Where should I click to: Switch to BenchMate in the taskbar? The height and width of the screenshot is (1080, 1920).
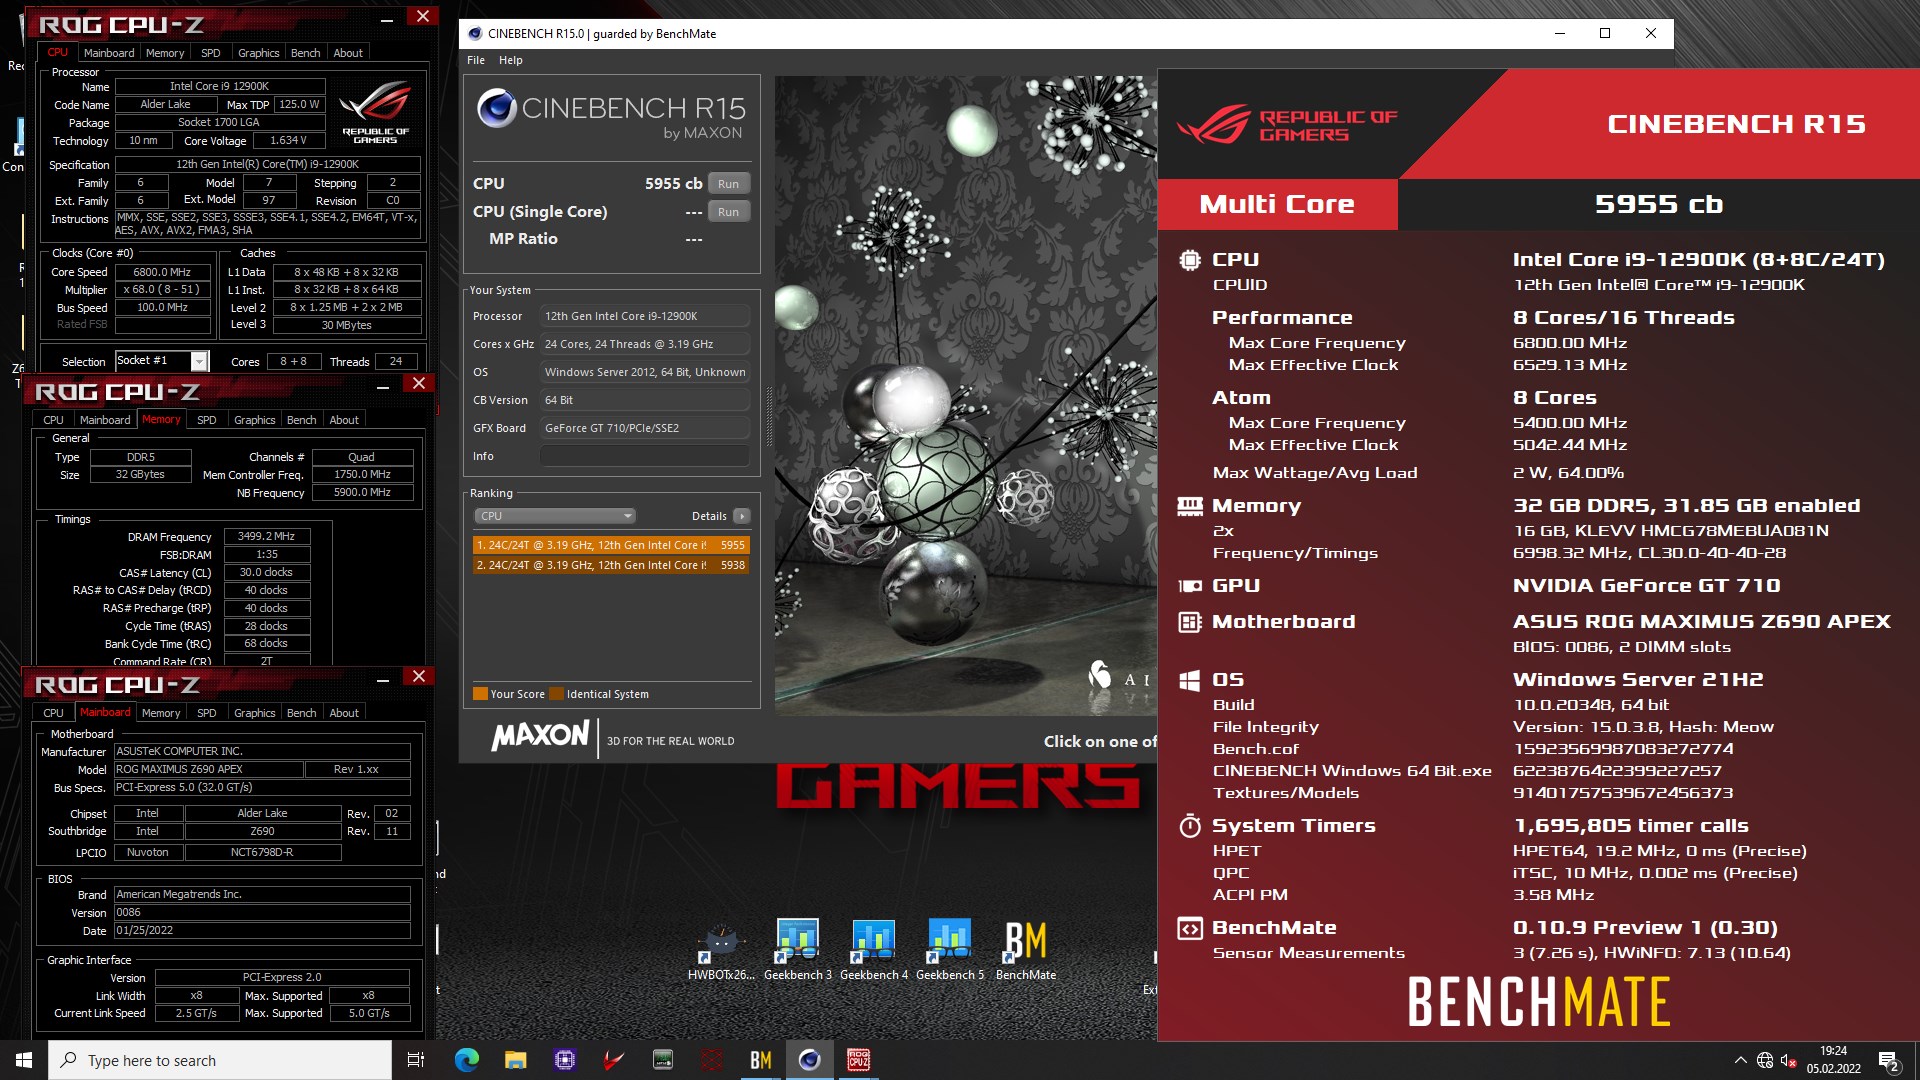[x=761, y=1060]
